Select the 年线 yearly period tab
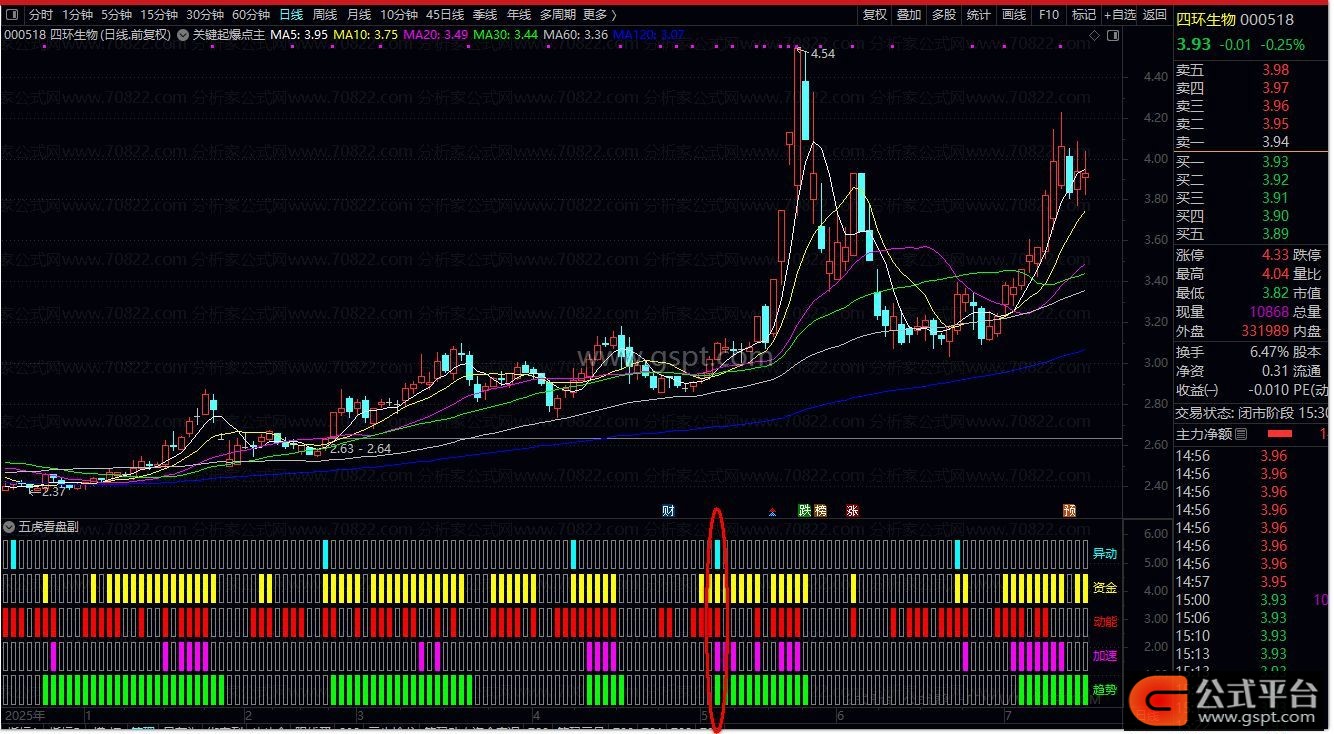The width and height of the screenshot is (1334, 734). pyautogui.click(x=519, y=15)
